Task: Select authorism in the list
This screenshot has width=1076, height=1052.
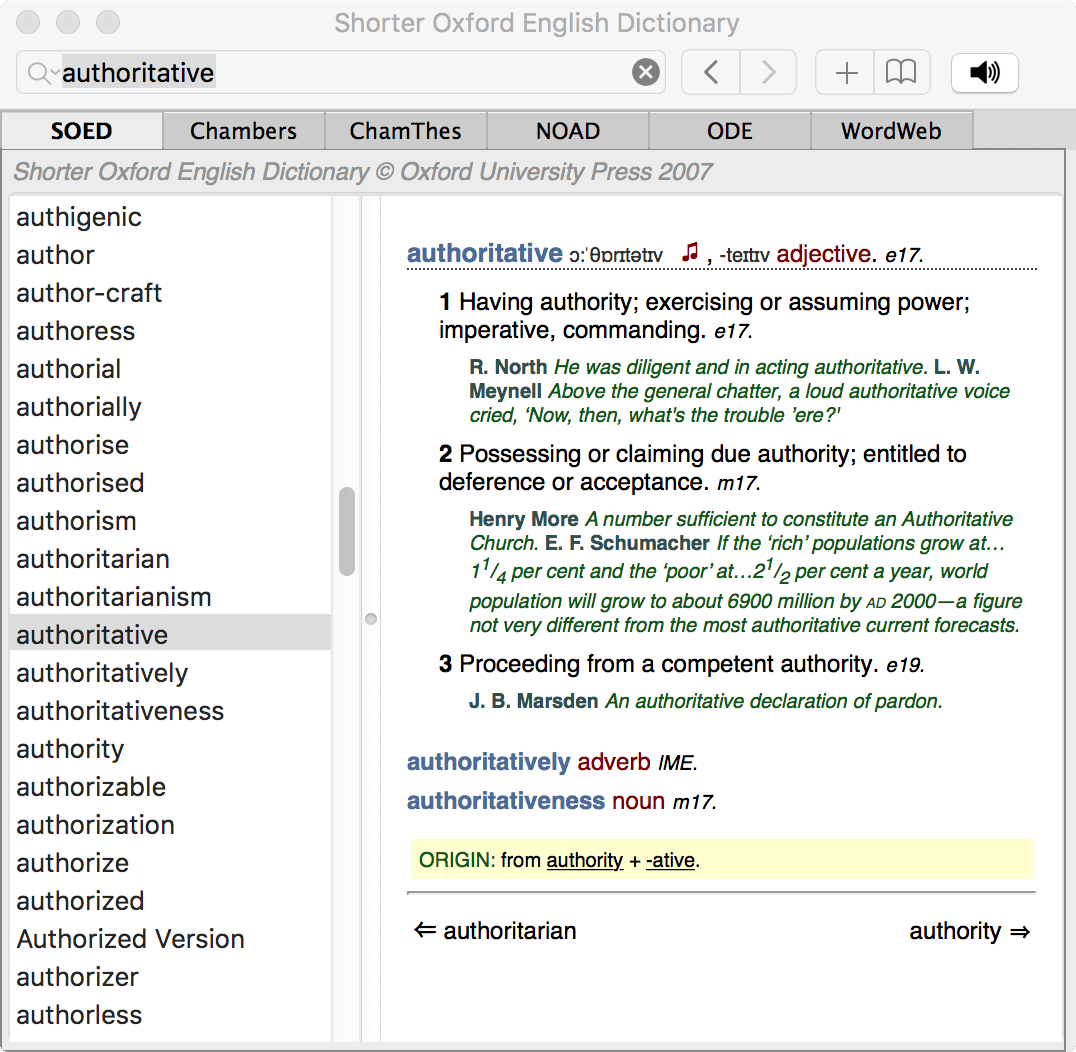Action: (x=170, y=521)
